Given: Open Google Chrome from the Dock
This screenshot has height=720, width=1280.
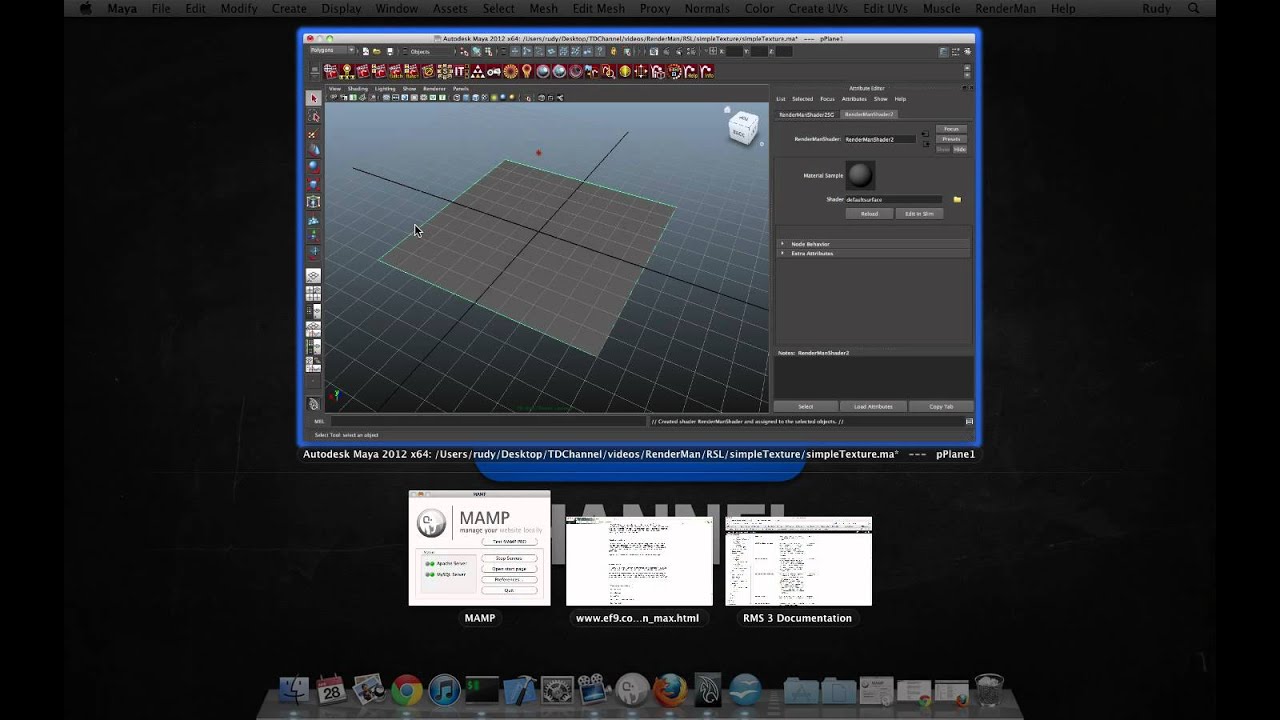Looking at the screenshot, I should click(406, 690).
